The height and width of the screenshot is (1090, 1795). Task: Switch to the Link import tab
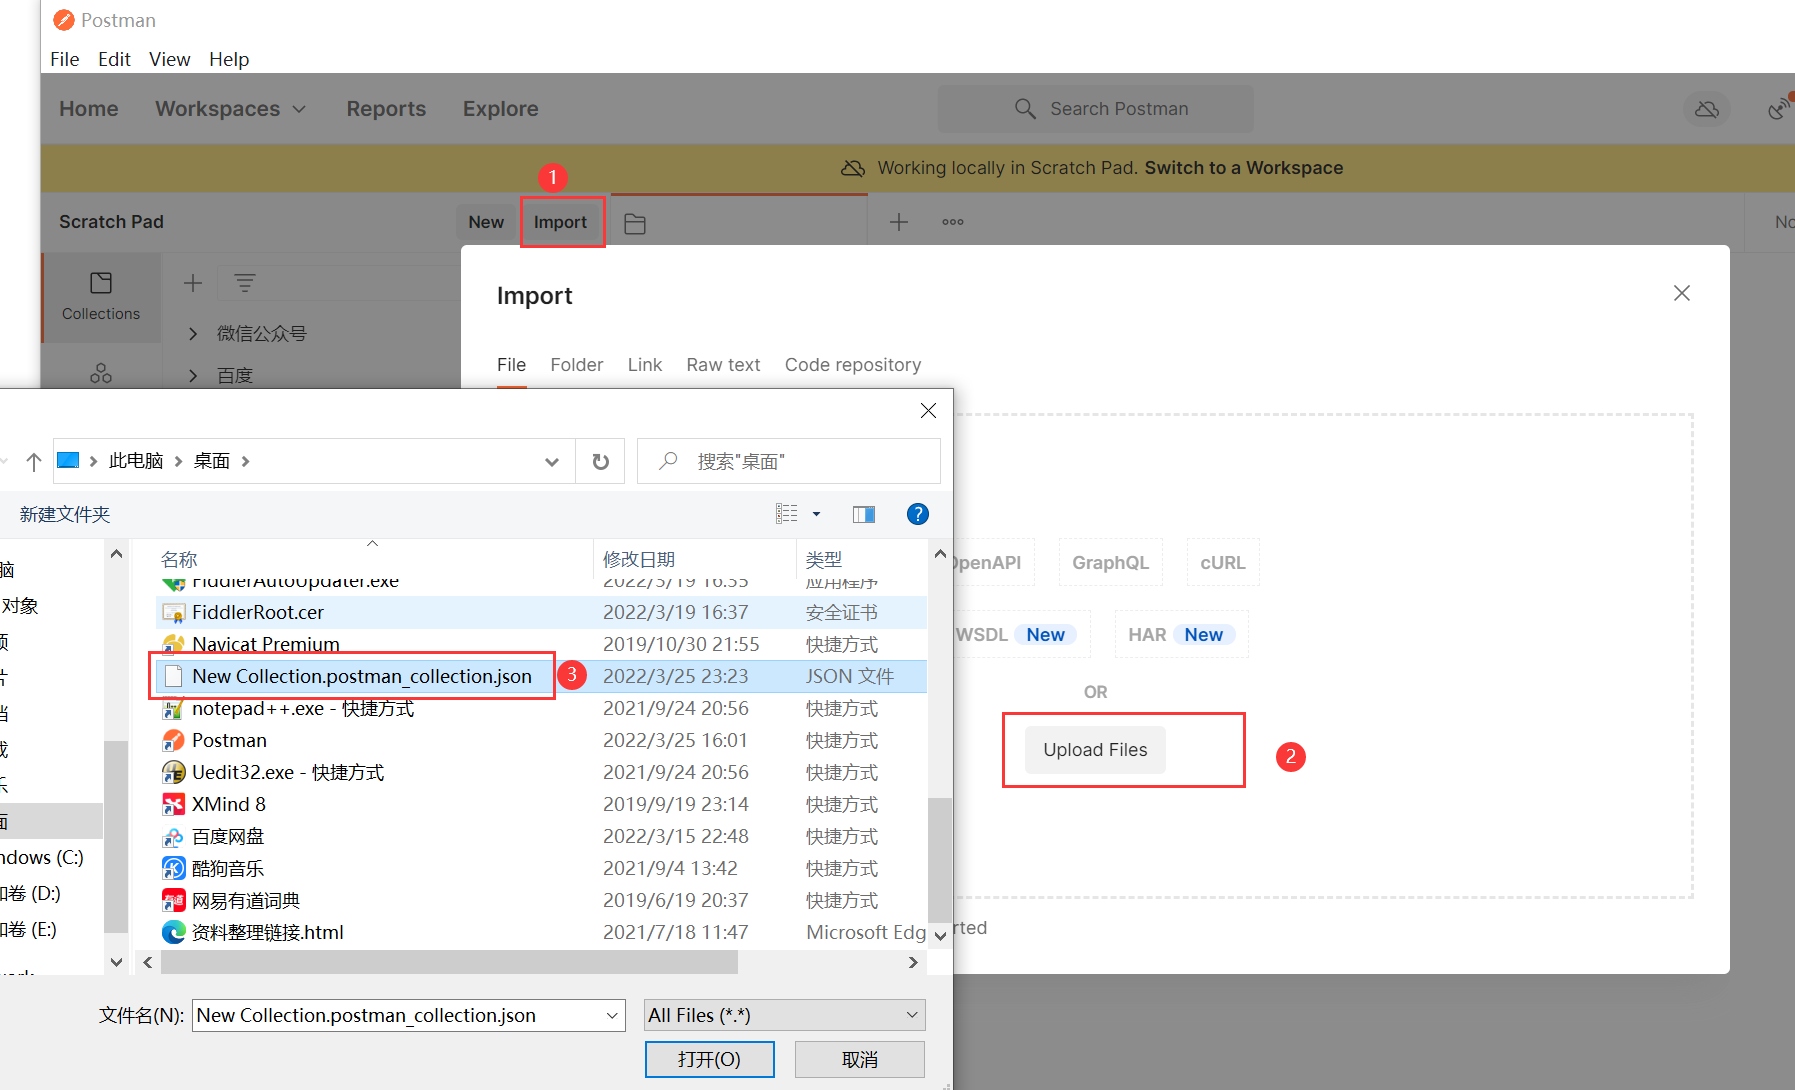[645, 365]
